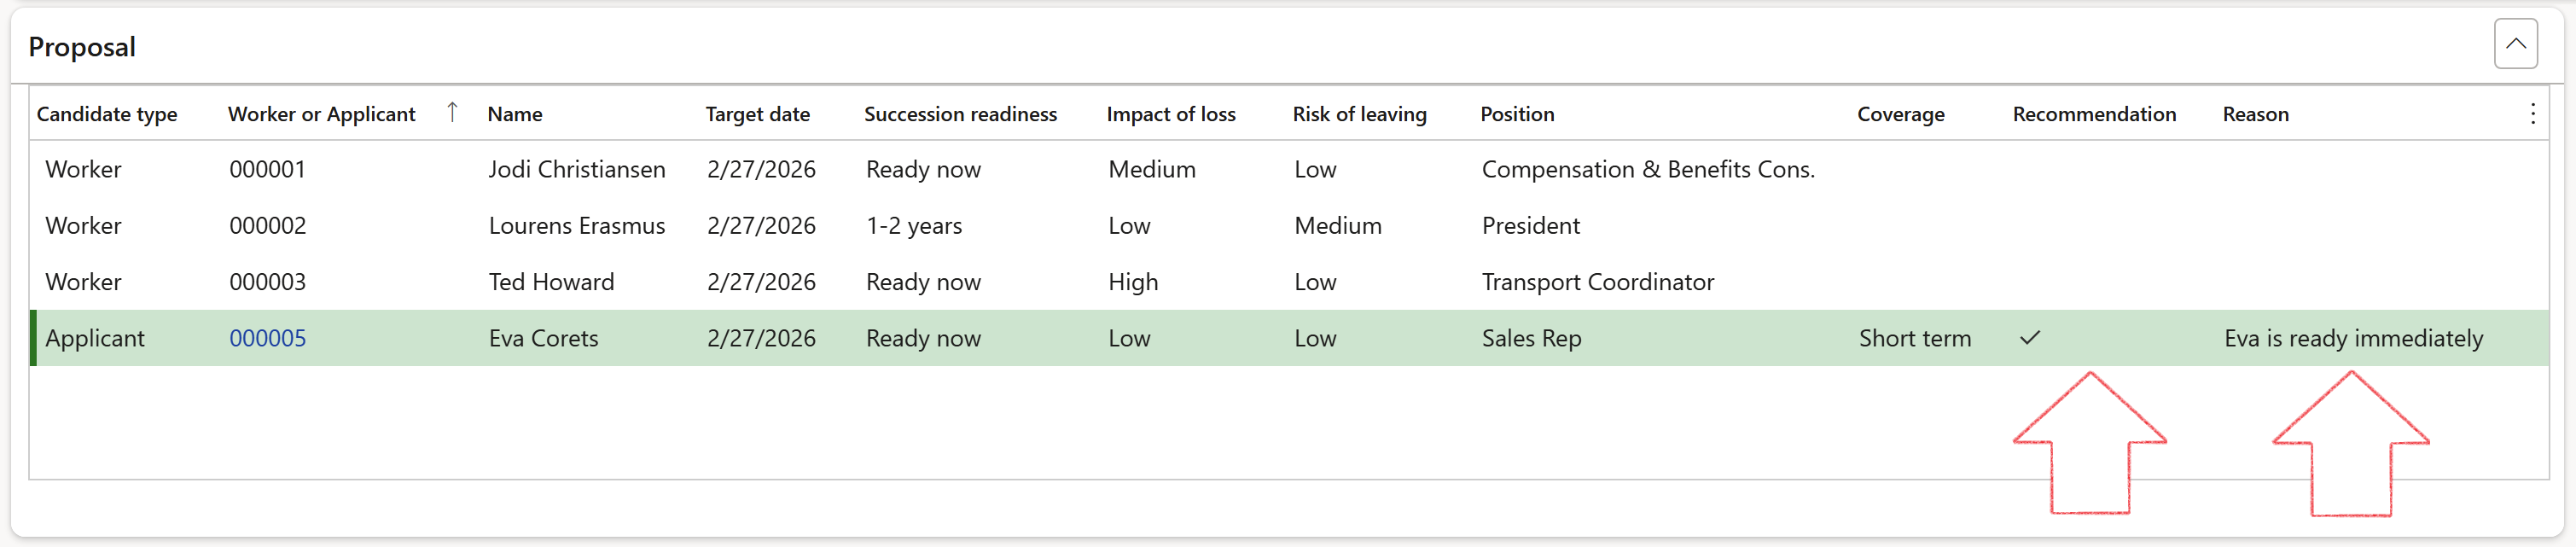
Task: Click the Ted Howard name cell
Action: [551, 282]
